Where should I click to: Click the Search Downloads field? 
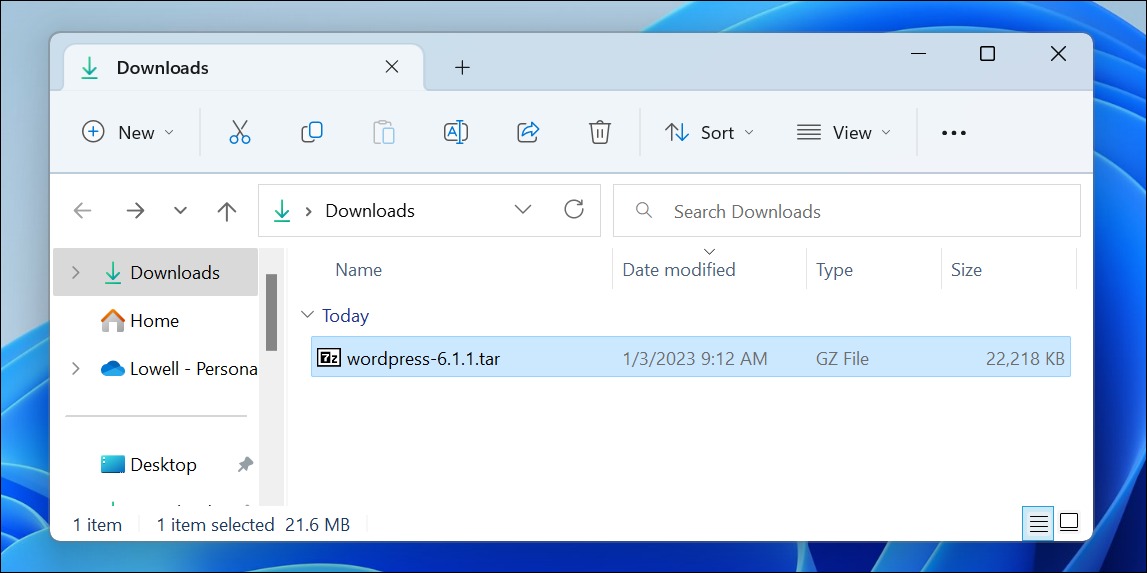click(x=846, y=211)
